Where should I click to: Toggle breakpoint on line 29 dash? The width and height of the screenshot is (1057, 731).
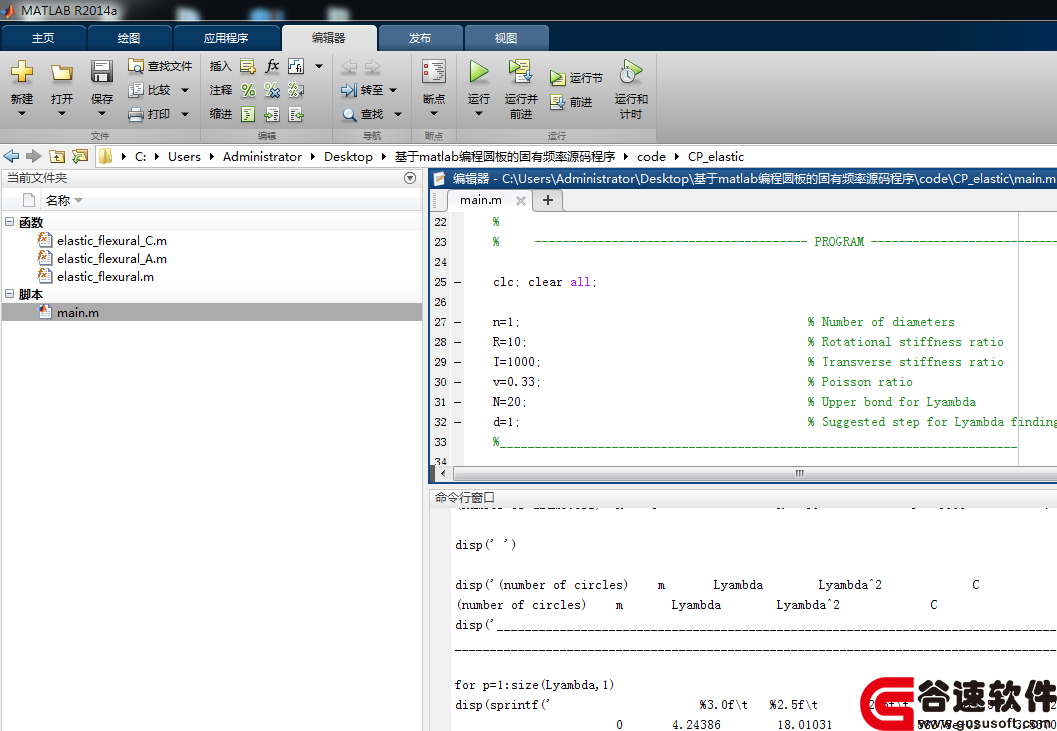[x=458, y=362]
